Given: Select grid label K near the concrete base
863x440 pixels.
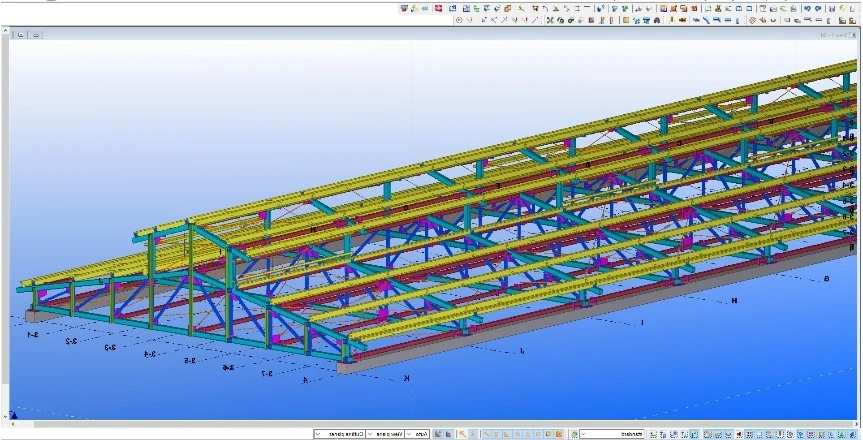Looking at the screenshot, I should [x=406, y=378].
